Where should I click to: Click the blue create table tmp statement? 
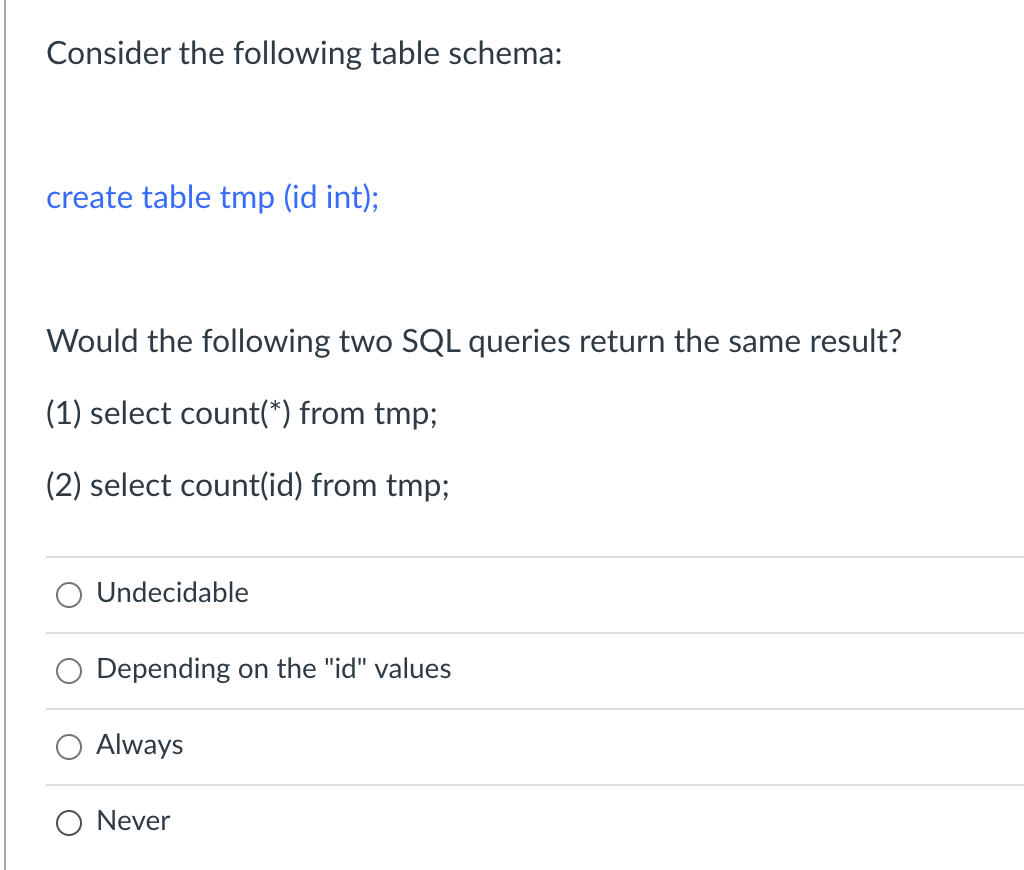(x=212, y=197)
